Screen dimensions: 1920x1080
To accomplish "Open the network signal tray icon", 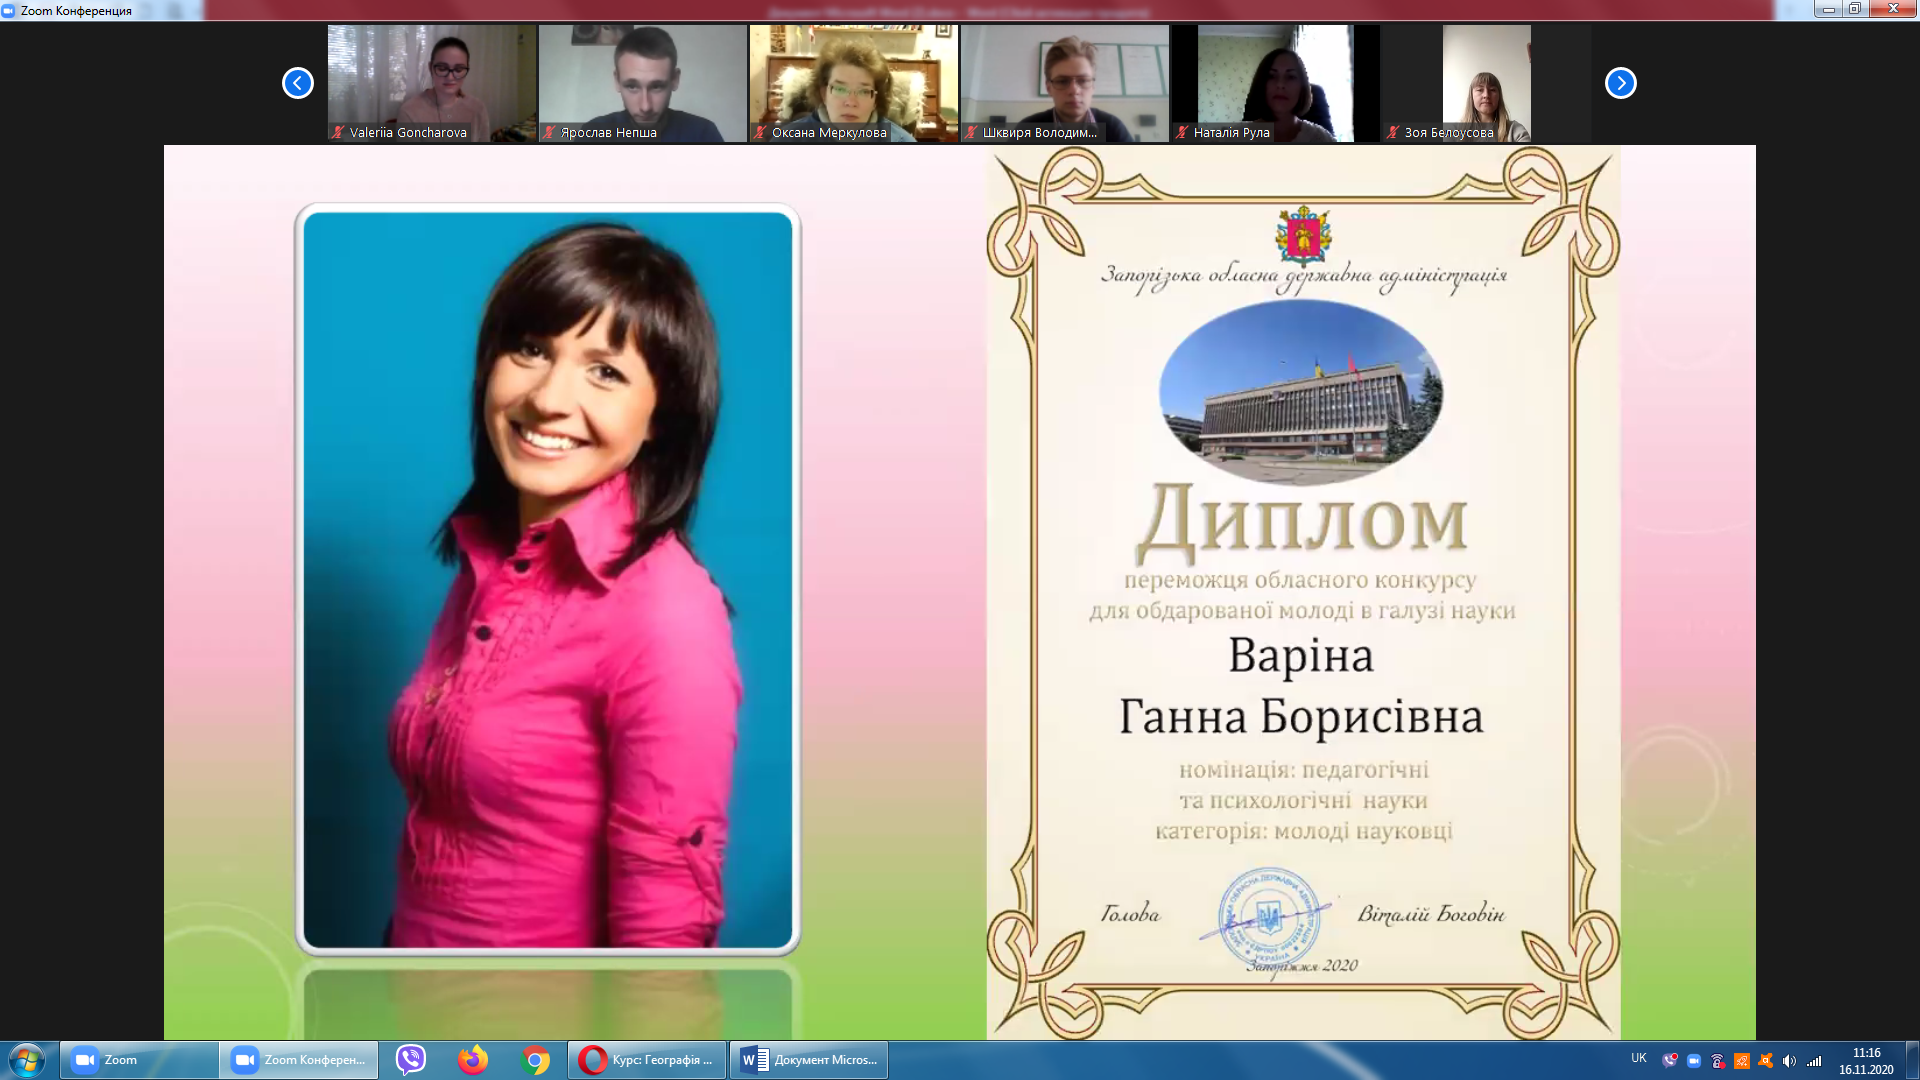I will pos(1814,1061).
